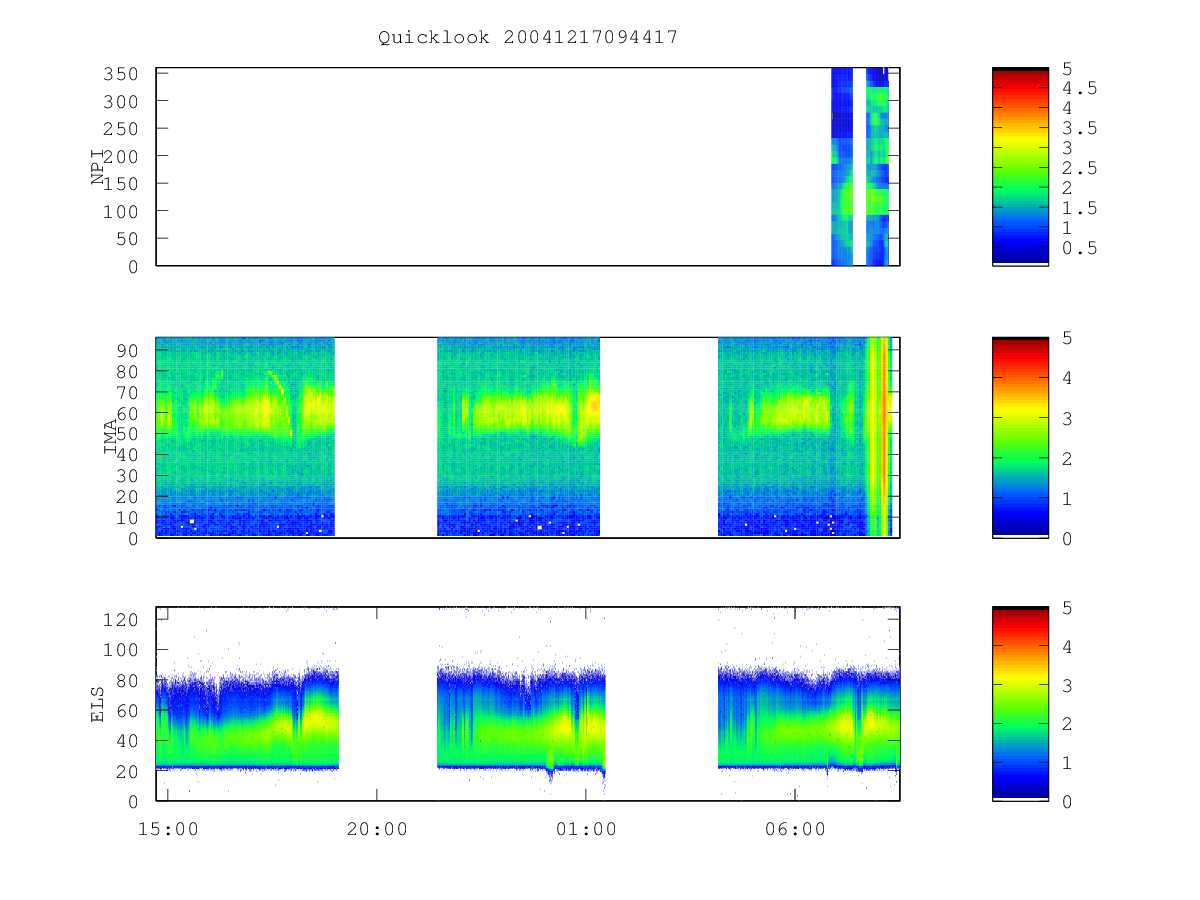Select the NPI axis label
Viewport: 1200px width, 900px height.
pyautogui.click(x=99, y=167)
